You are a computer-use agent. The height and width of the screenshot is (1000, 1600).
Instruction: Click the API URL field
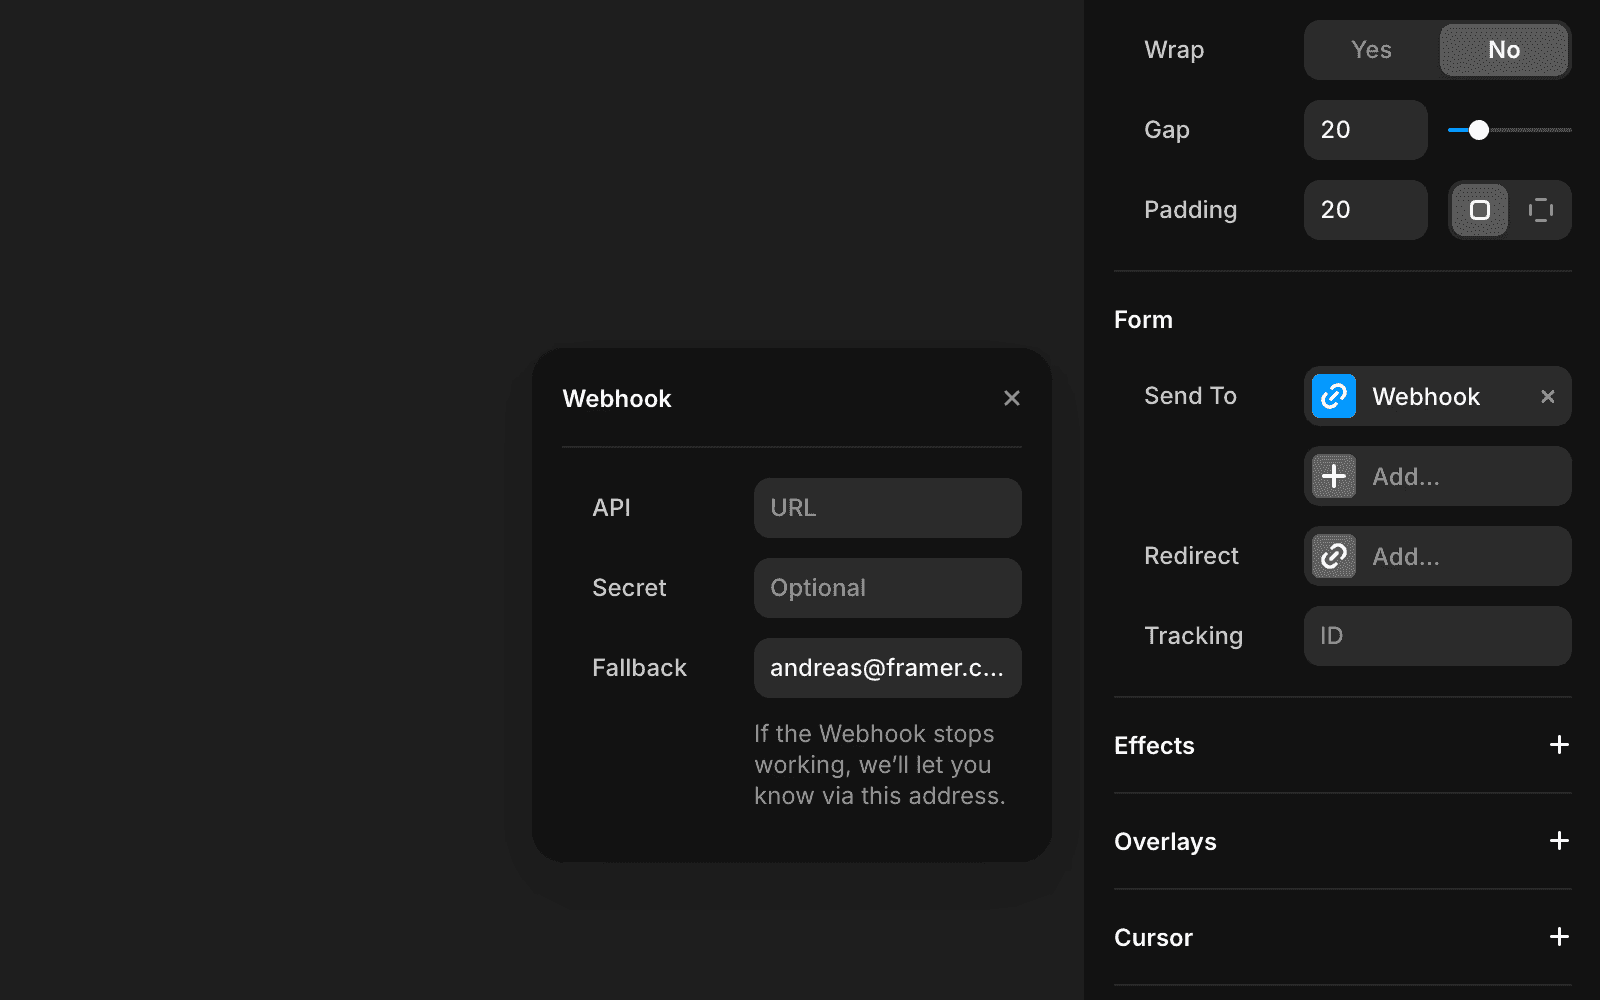887,508
